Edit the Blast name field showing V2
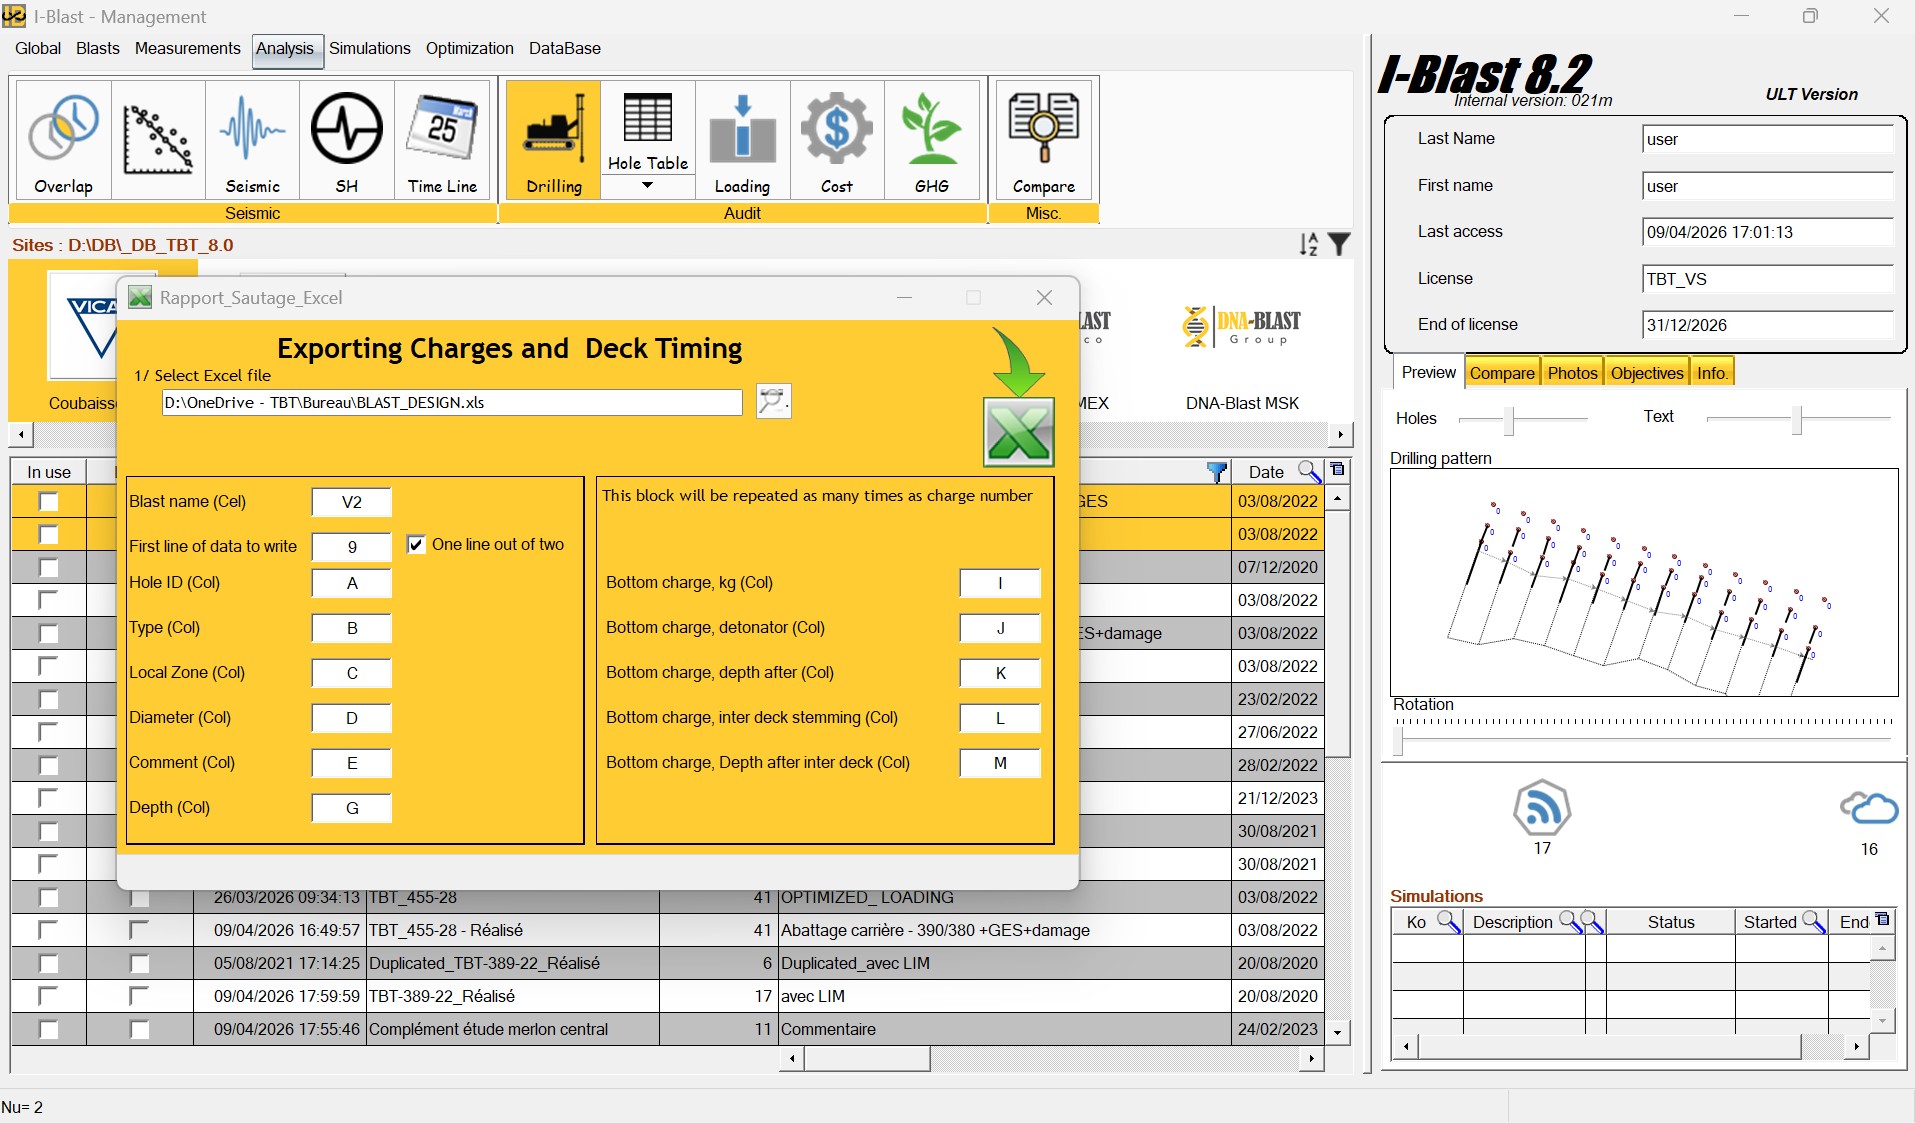 (x=350, y=502)
